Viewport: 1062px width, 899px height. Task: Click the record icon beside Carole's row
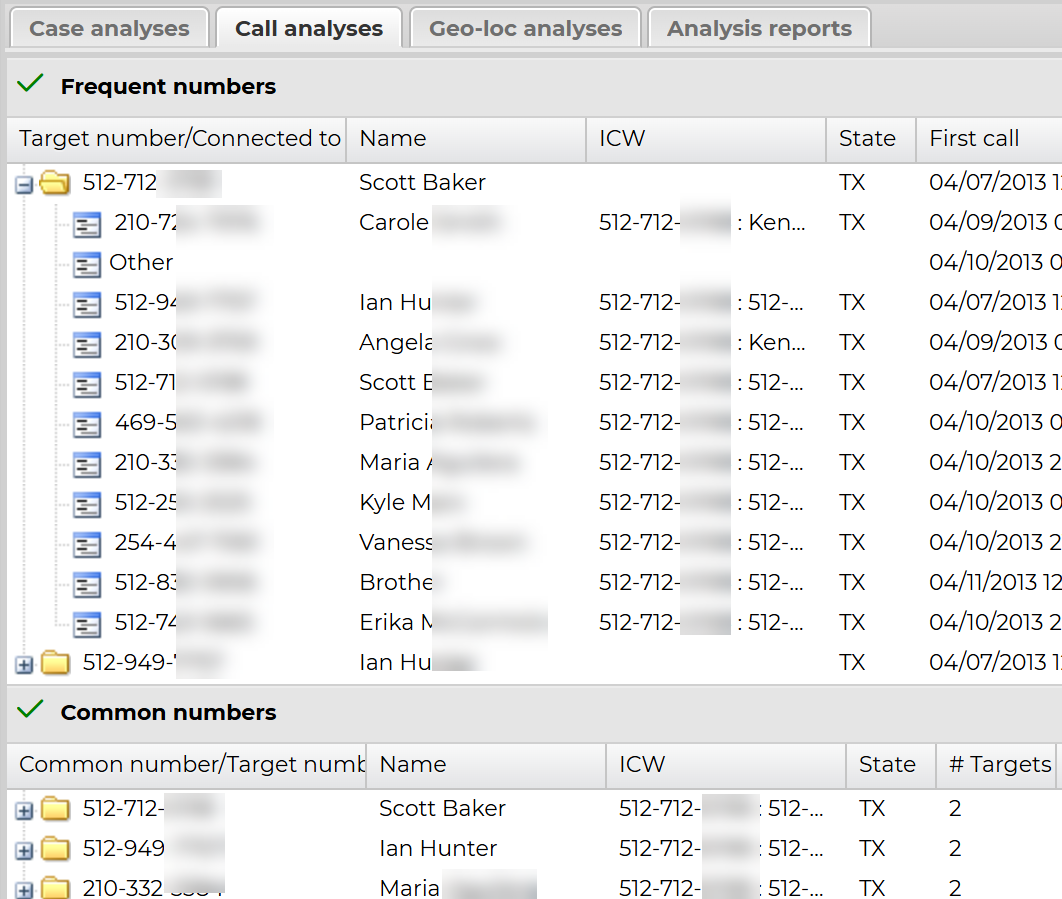click(88, 224)
